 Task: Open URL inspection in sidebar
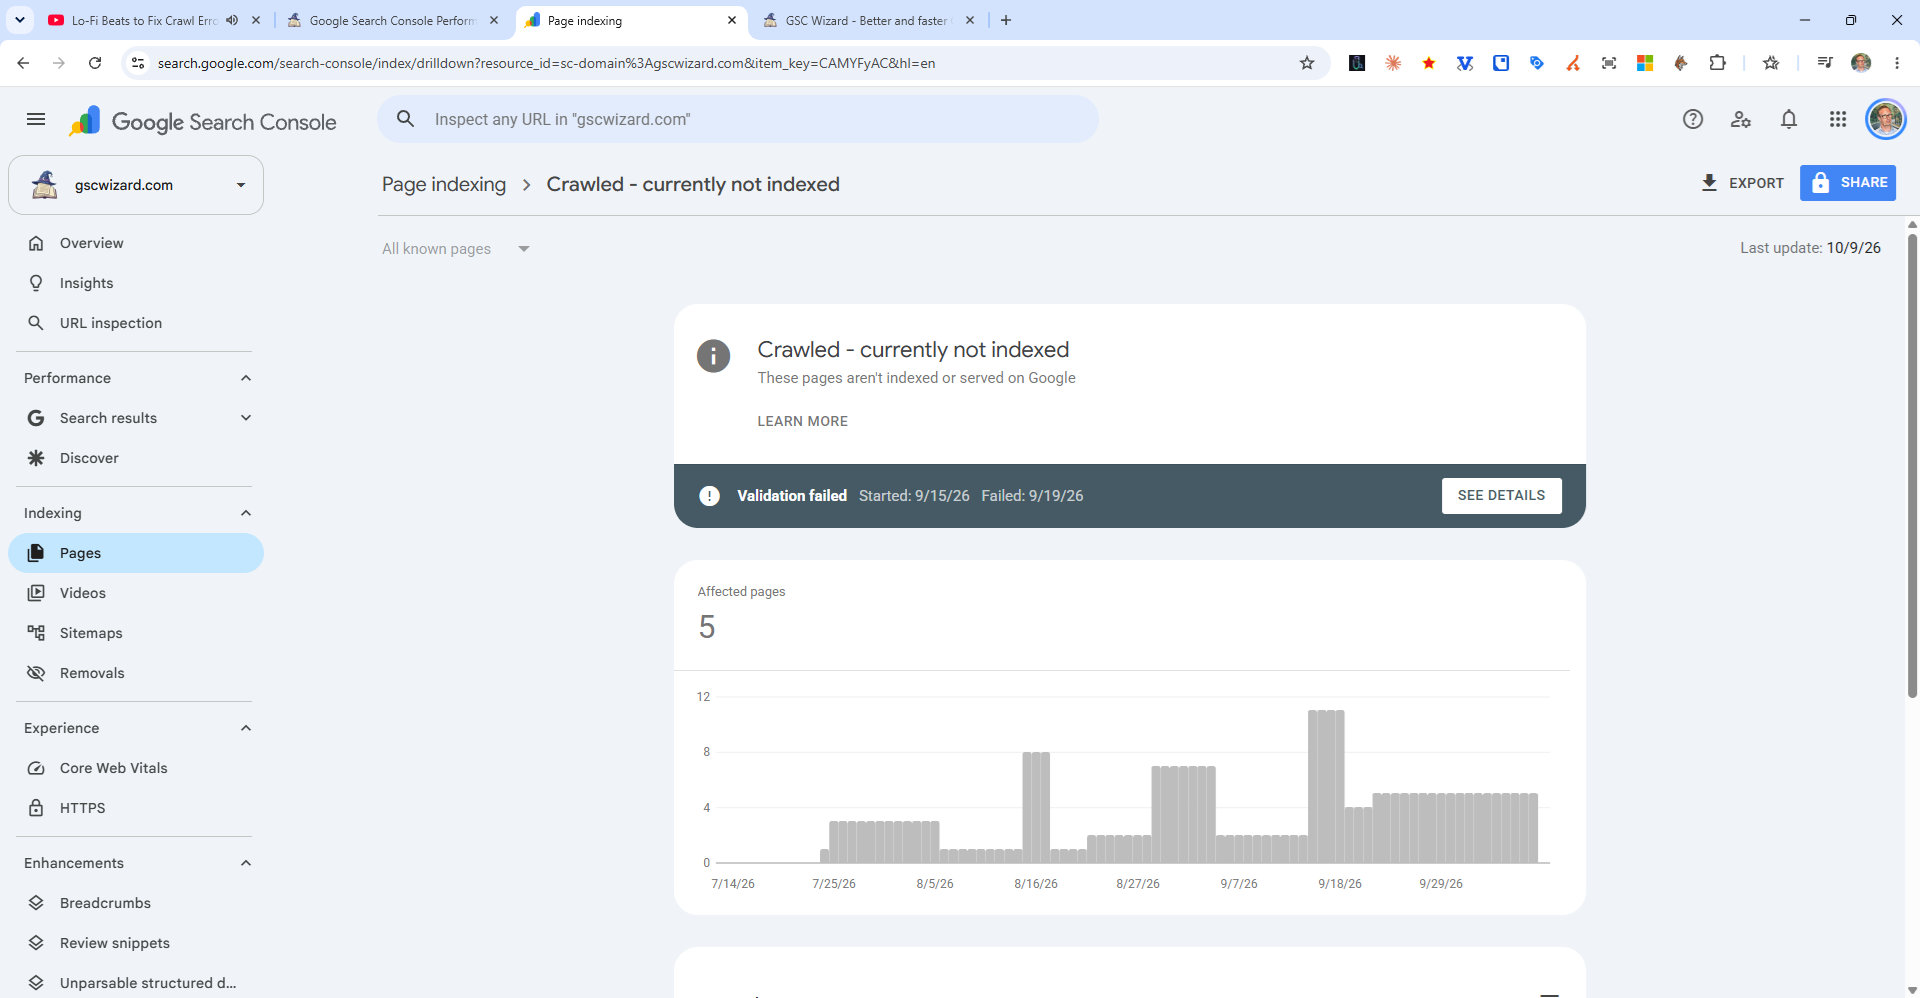point(136,323)
